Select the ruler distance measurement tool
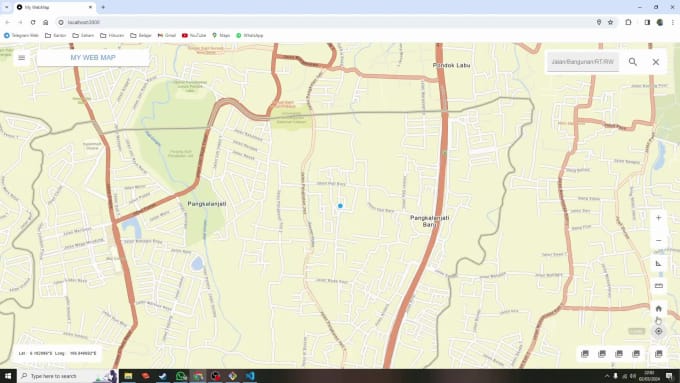This screenshot has height=383, width=680. tap(658, 286)
